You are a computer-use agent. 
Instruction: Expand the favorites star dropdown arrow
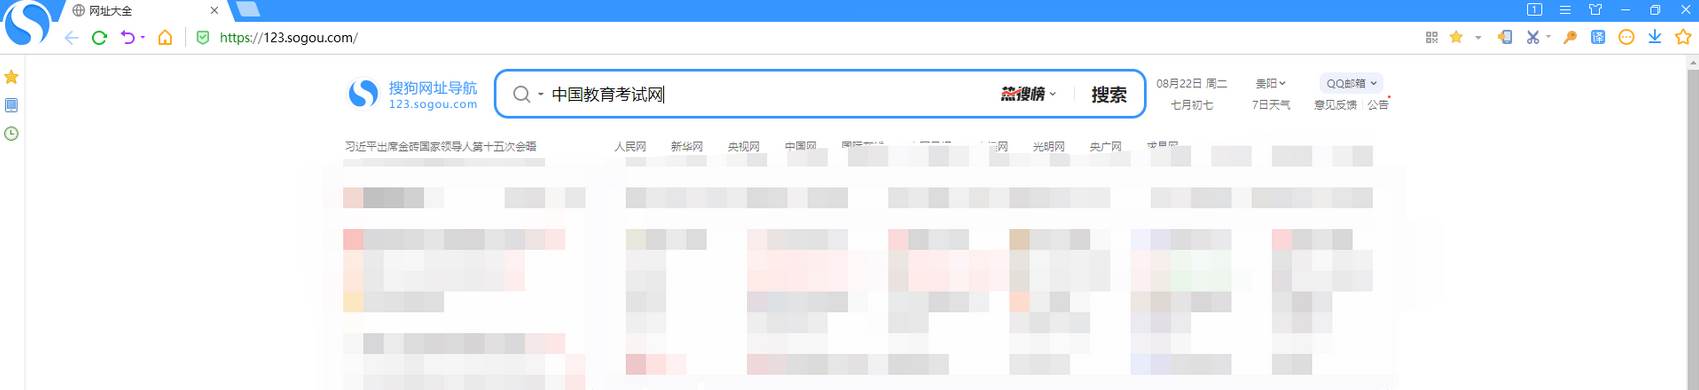tap(1478, 38)
